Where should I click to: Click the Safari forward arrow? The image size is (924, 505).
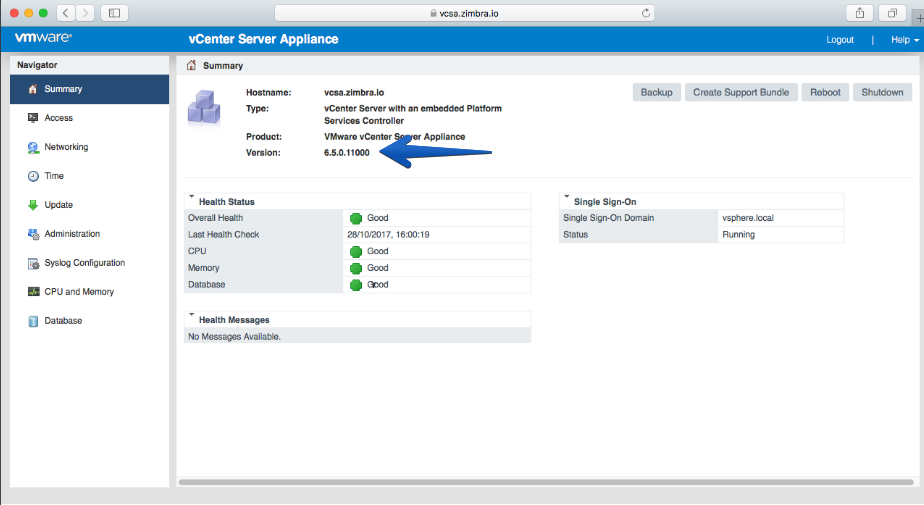[x=85, y=13]
